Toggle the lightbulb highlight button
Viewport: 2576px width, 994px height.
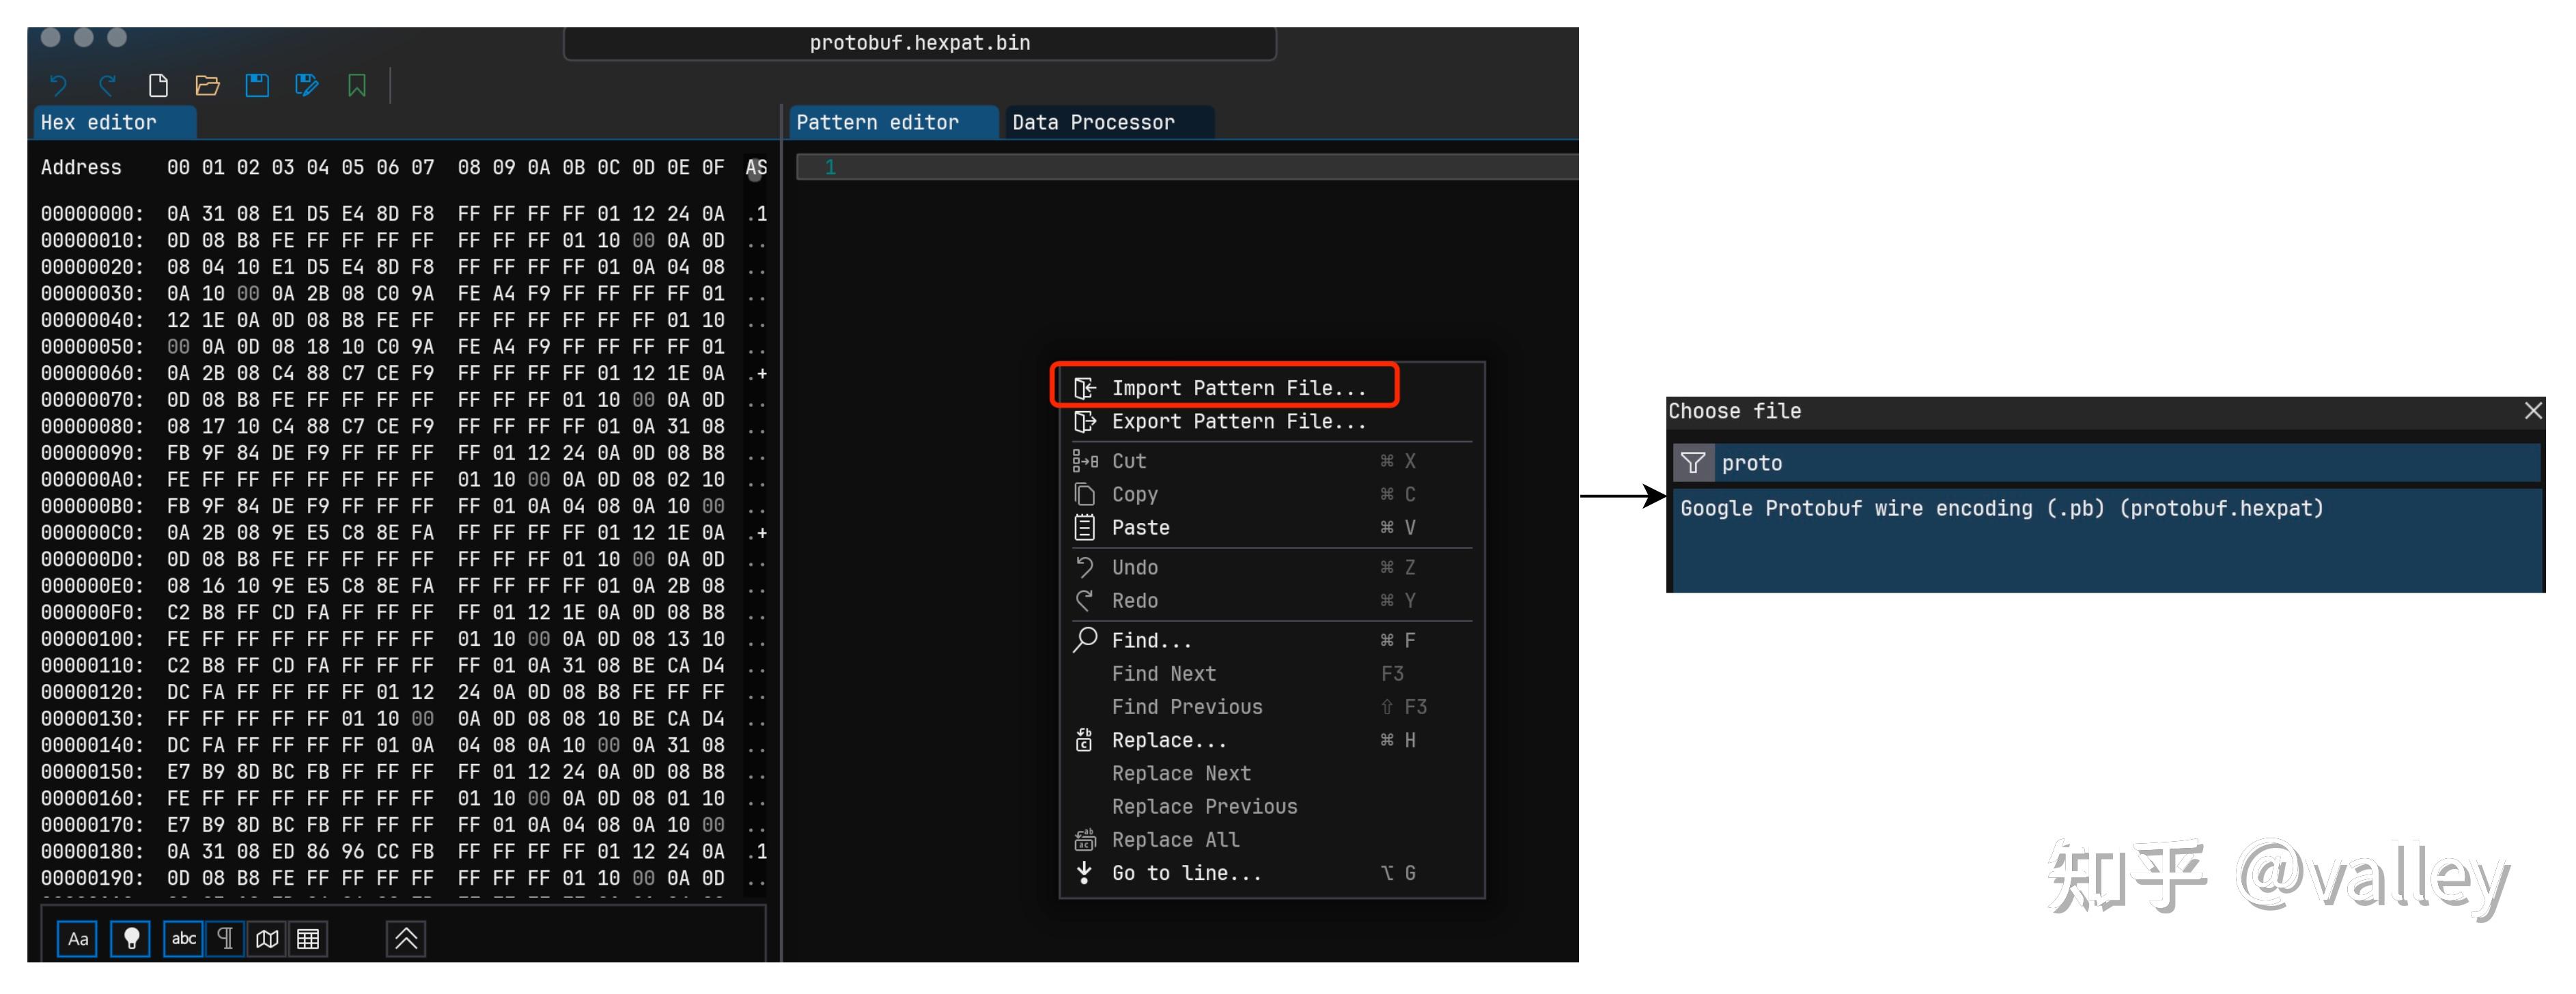(x=131, y=939)
